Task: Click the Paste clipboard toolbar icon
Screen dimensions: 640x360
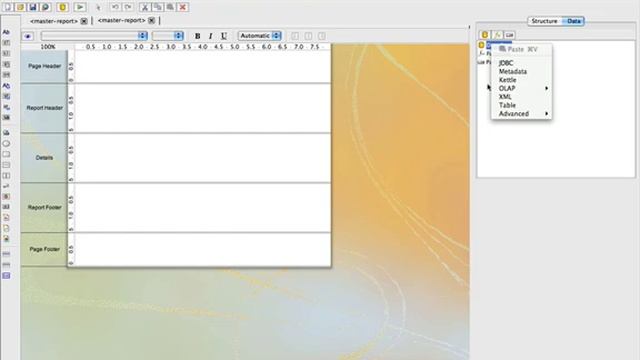Action: coord(170,7)
